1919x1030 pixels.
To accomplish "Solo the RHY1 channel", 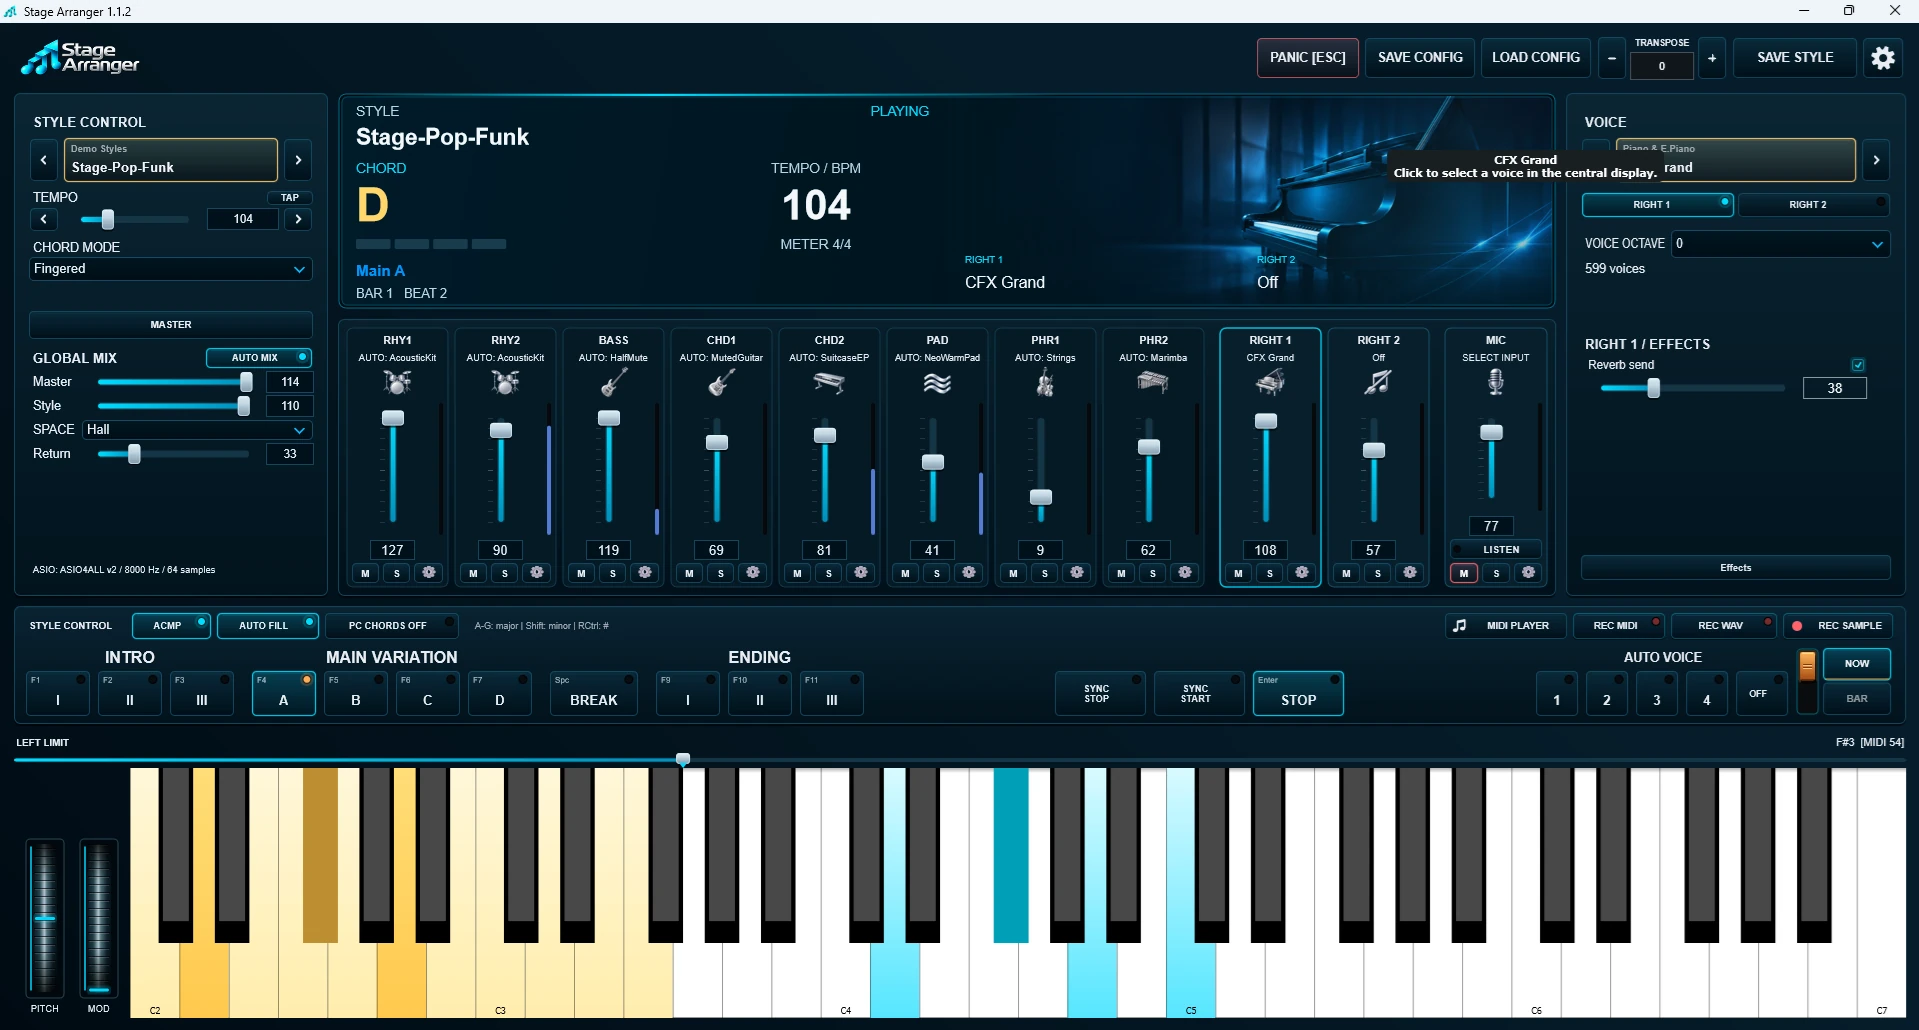I will (397, 573).
